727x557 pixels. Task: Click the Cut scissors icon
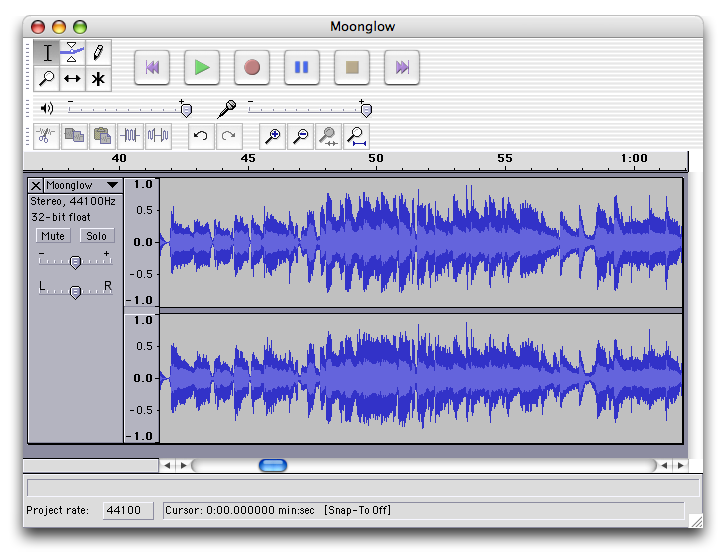click(x=45, y=136)
